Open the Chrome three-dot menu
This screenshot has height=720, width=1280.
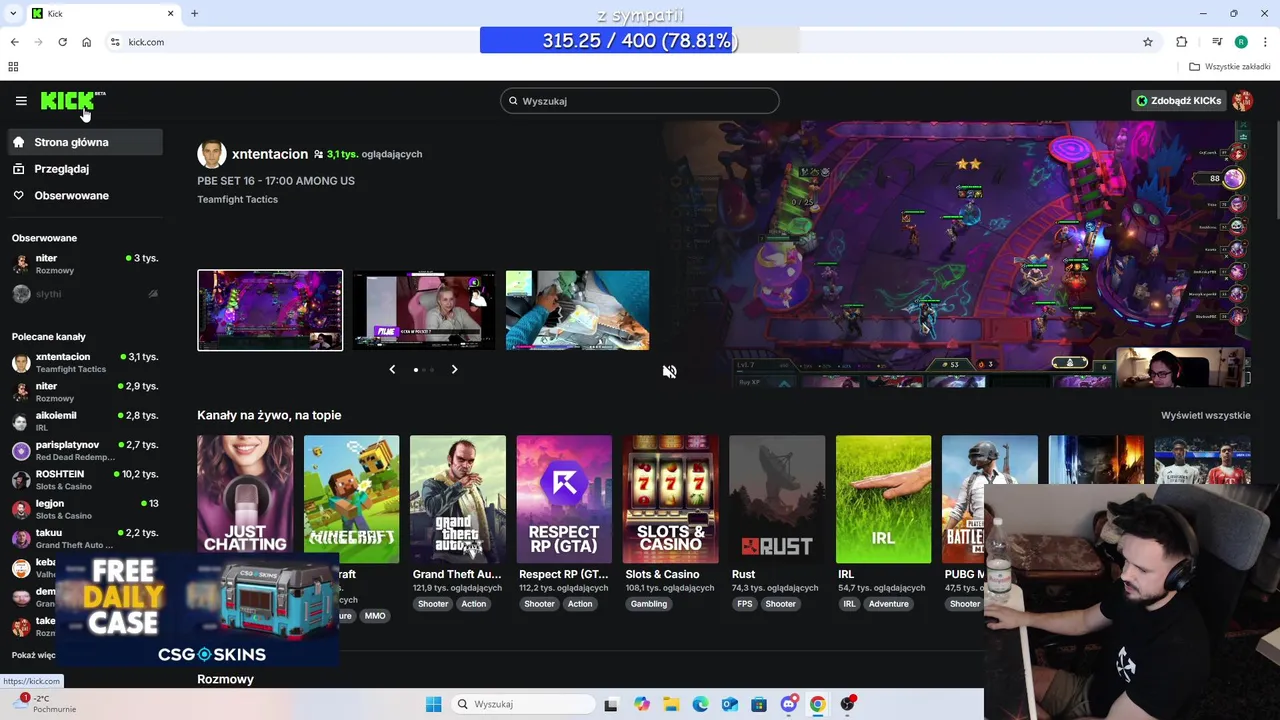click(1266, 42)
